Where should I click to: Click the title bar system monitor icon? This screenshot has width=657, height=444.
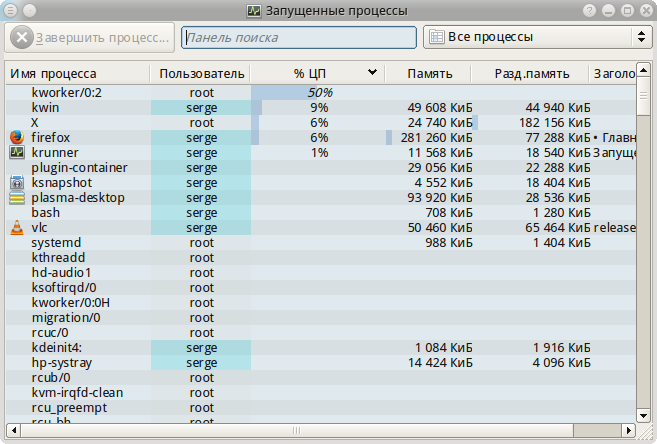tap(253, 10)
